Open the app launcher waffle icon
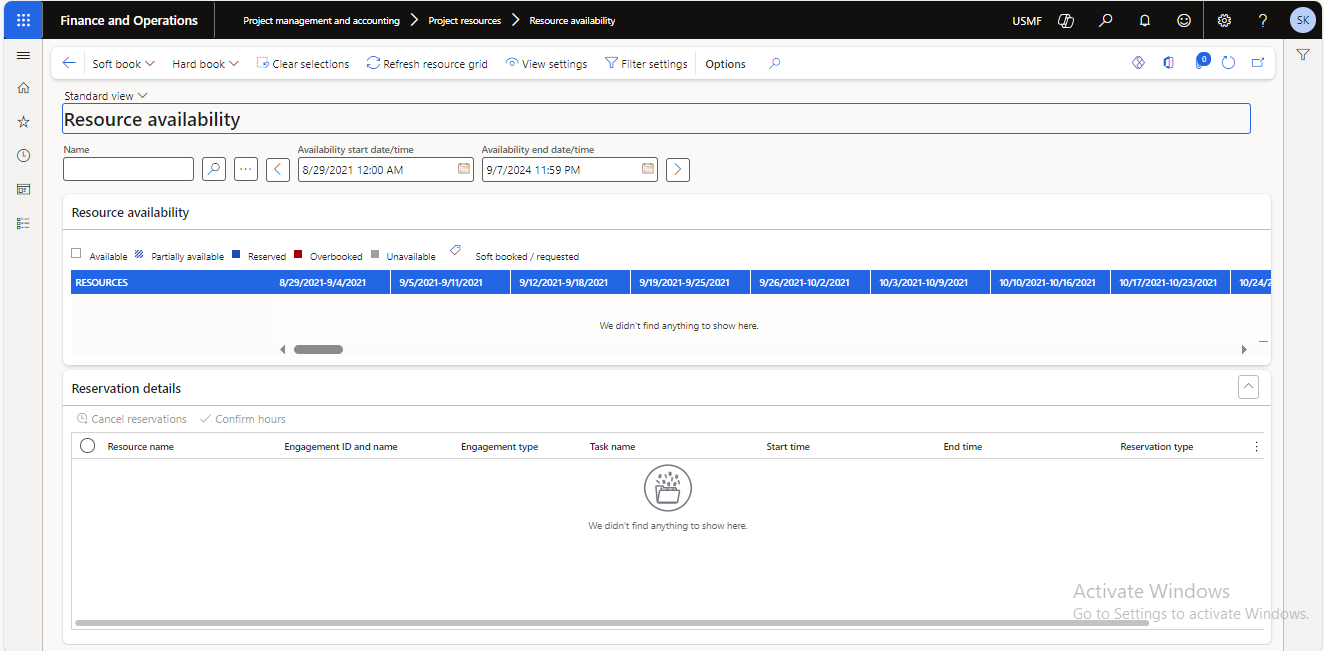The width and height of the screenshot is (1324, 651). 23,20
